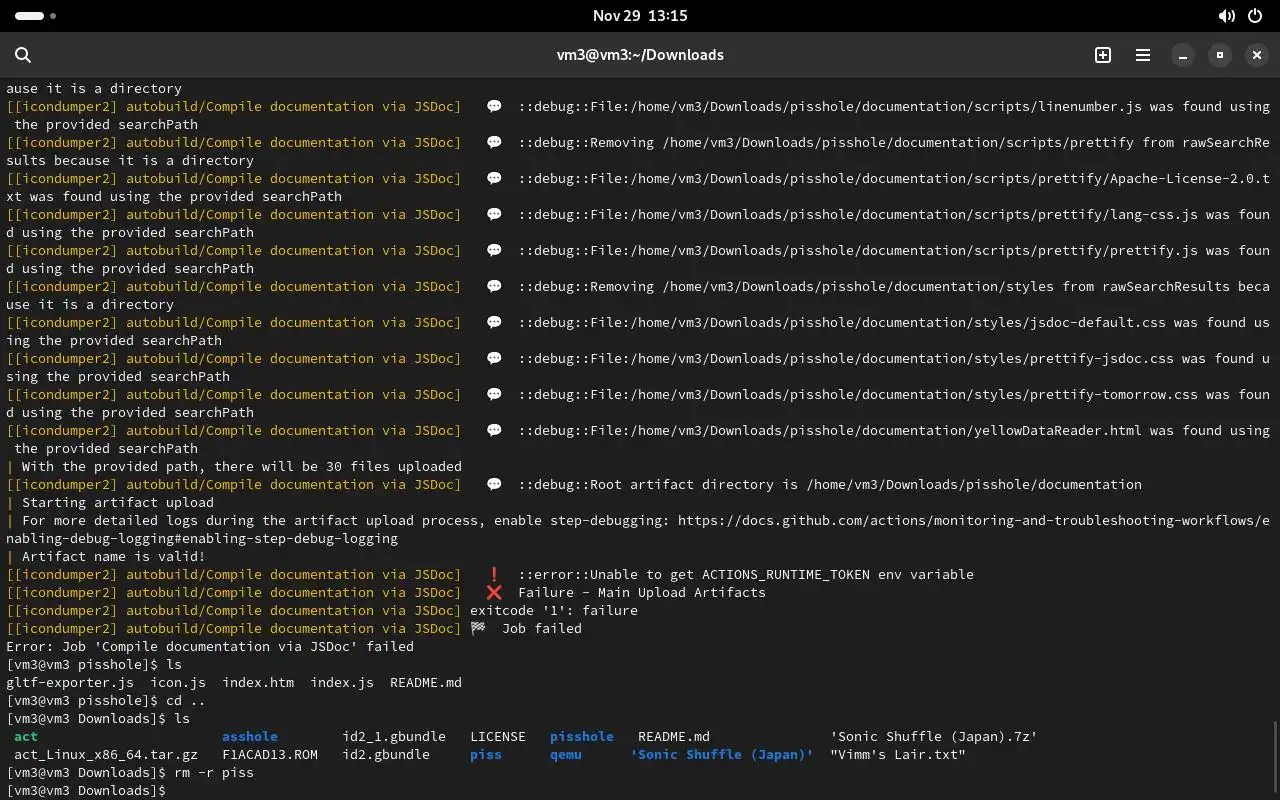Viewport: 1280px width, 800px height.
Task: Click the checkered flag before 'Job failed'
Action: pos(478,628)
